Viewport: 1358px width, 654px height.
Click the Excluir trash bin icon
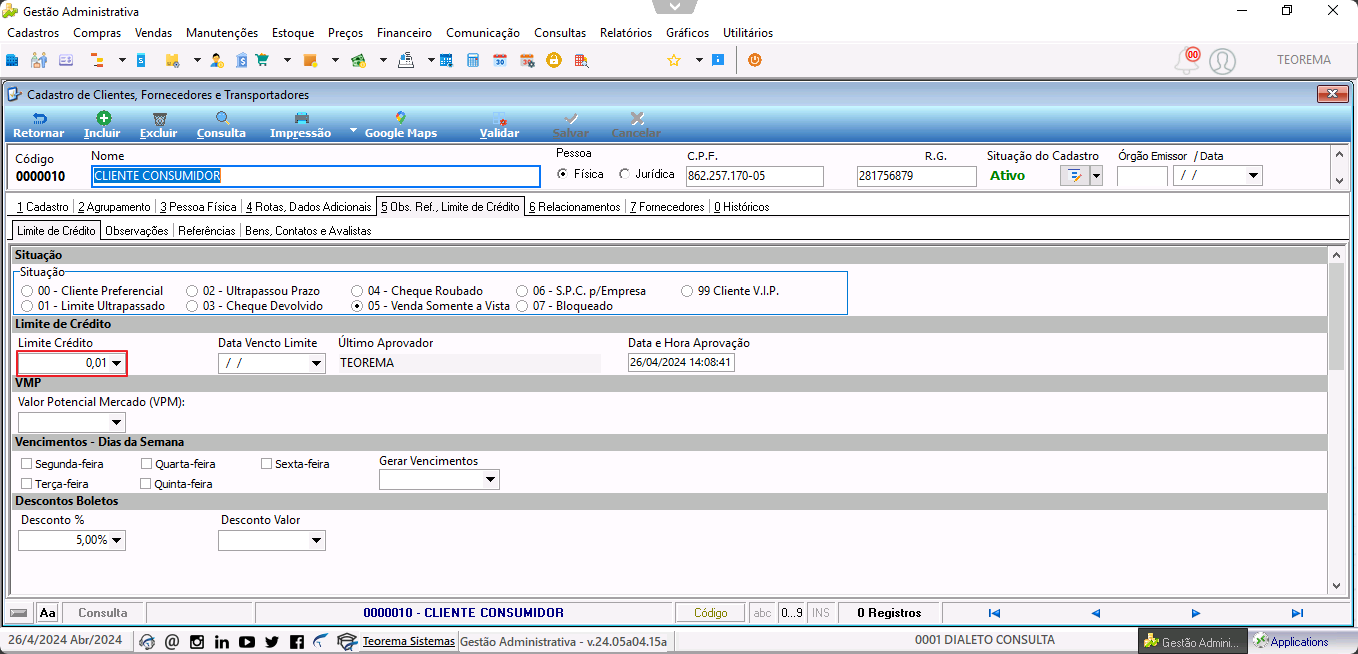159,118
